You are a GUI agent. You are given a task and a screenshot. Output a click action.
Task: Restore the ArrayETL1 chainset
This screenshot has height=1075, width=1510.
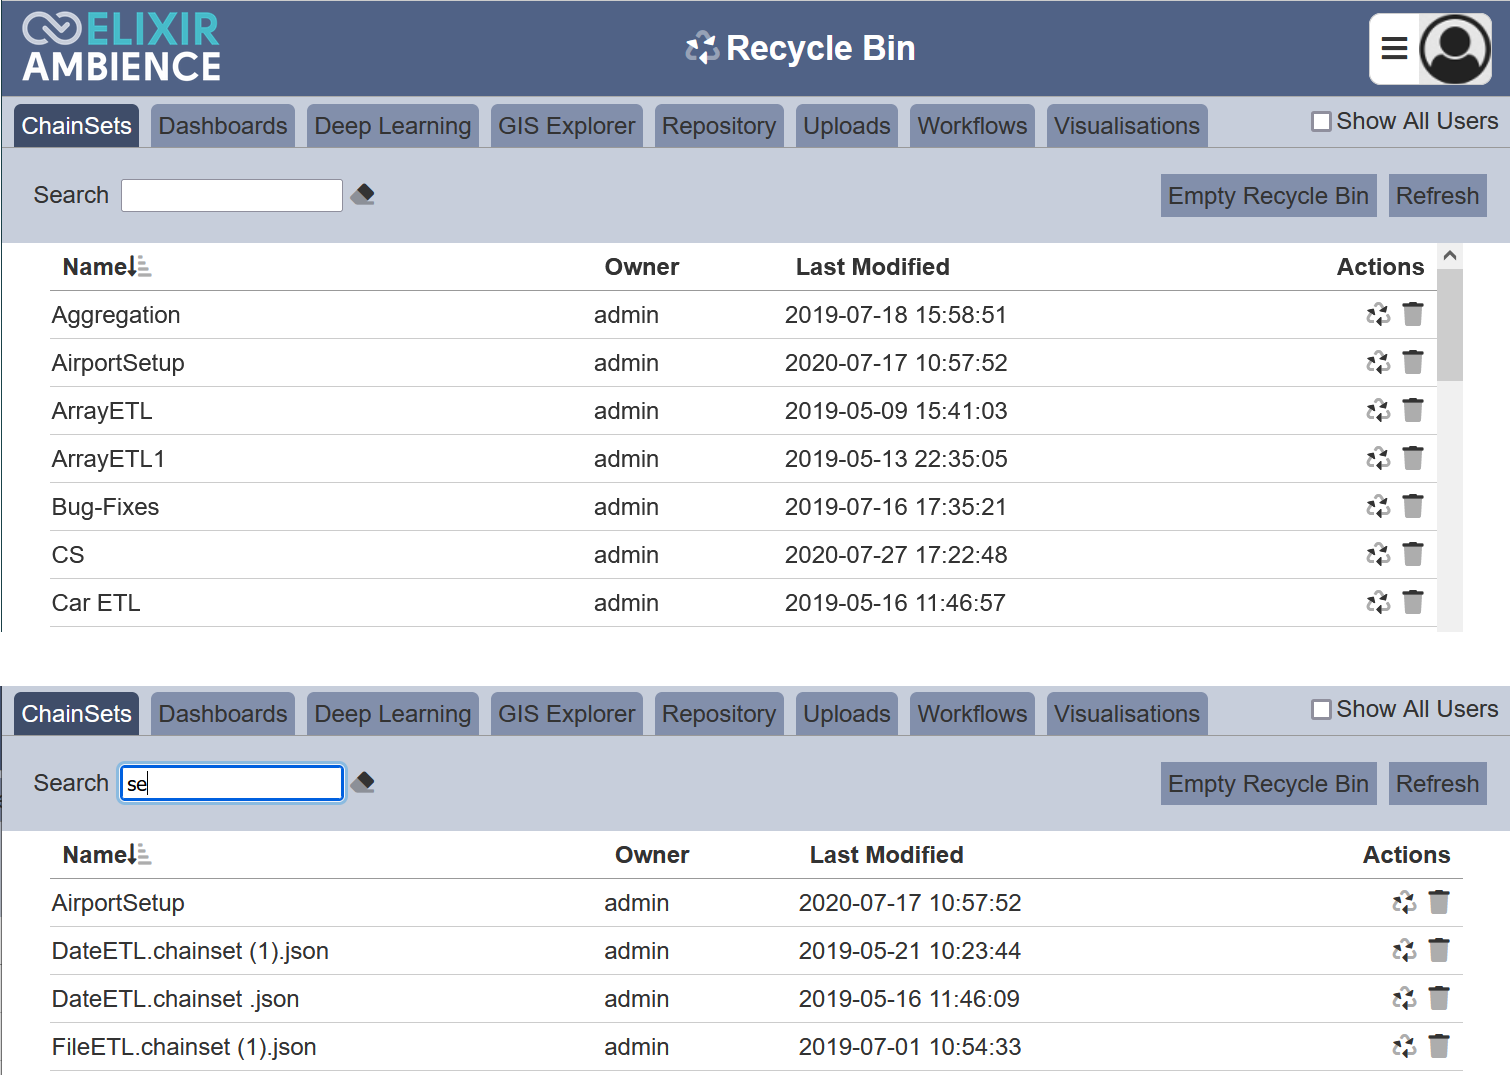pyautogui.click(x=1378, y=459)
